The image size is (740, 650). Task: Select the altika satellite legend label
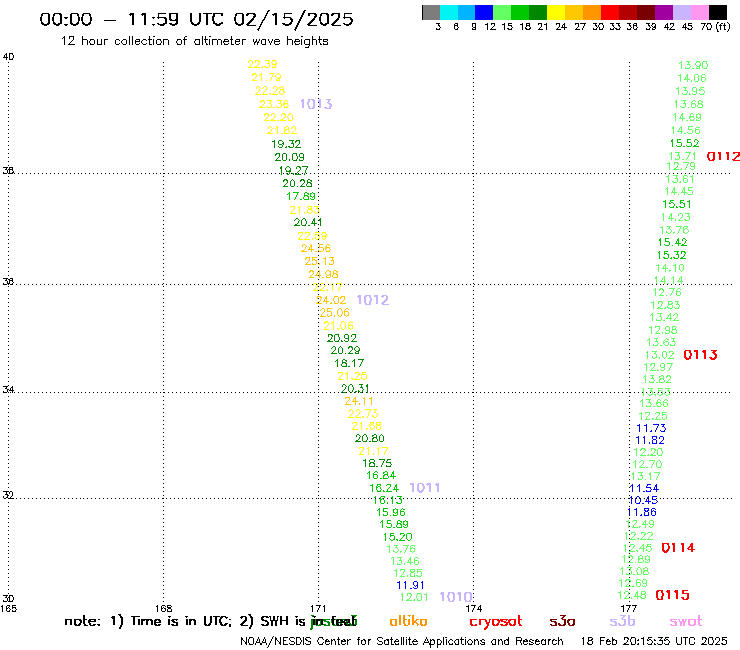tap(408, 621)
